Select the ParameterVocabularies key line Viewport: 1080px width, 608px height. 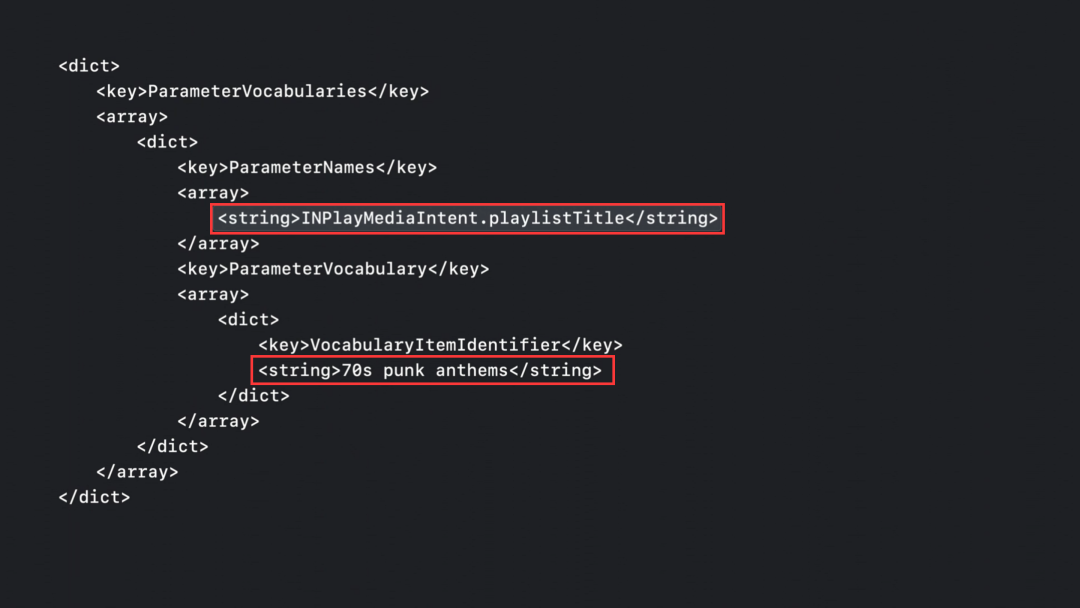262,92
